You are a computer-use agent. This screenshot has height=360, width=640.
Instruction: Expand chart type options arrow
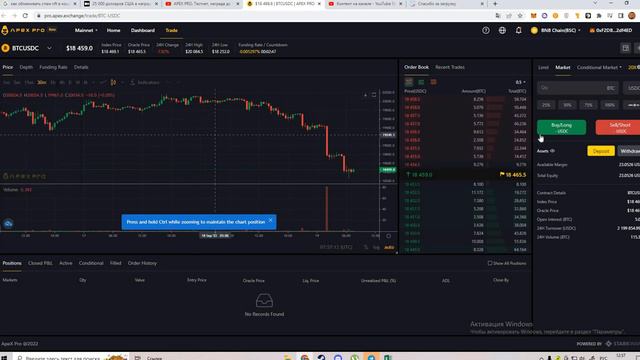[121, 82]
